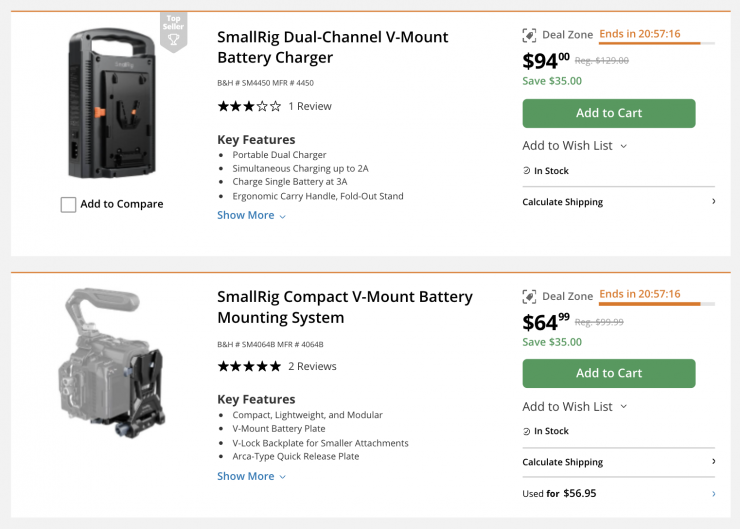Open Add to Wish List dropdown for mounting system
The width and height of the screenshot is (740, 529).
(x=575, y=406)
